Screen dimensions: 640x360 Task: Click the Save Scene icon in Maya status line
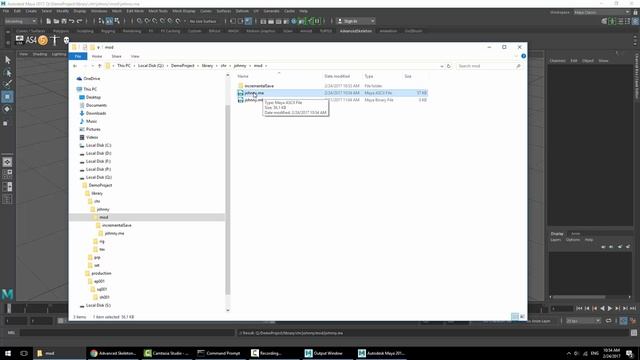[64, 21]
